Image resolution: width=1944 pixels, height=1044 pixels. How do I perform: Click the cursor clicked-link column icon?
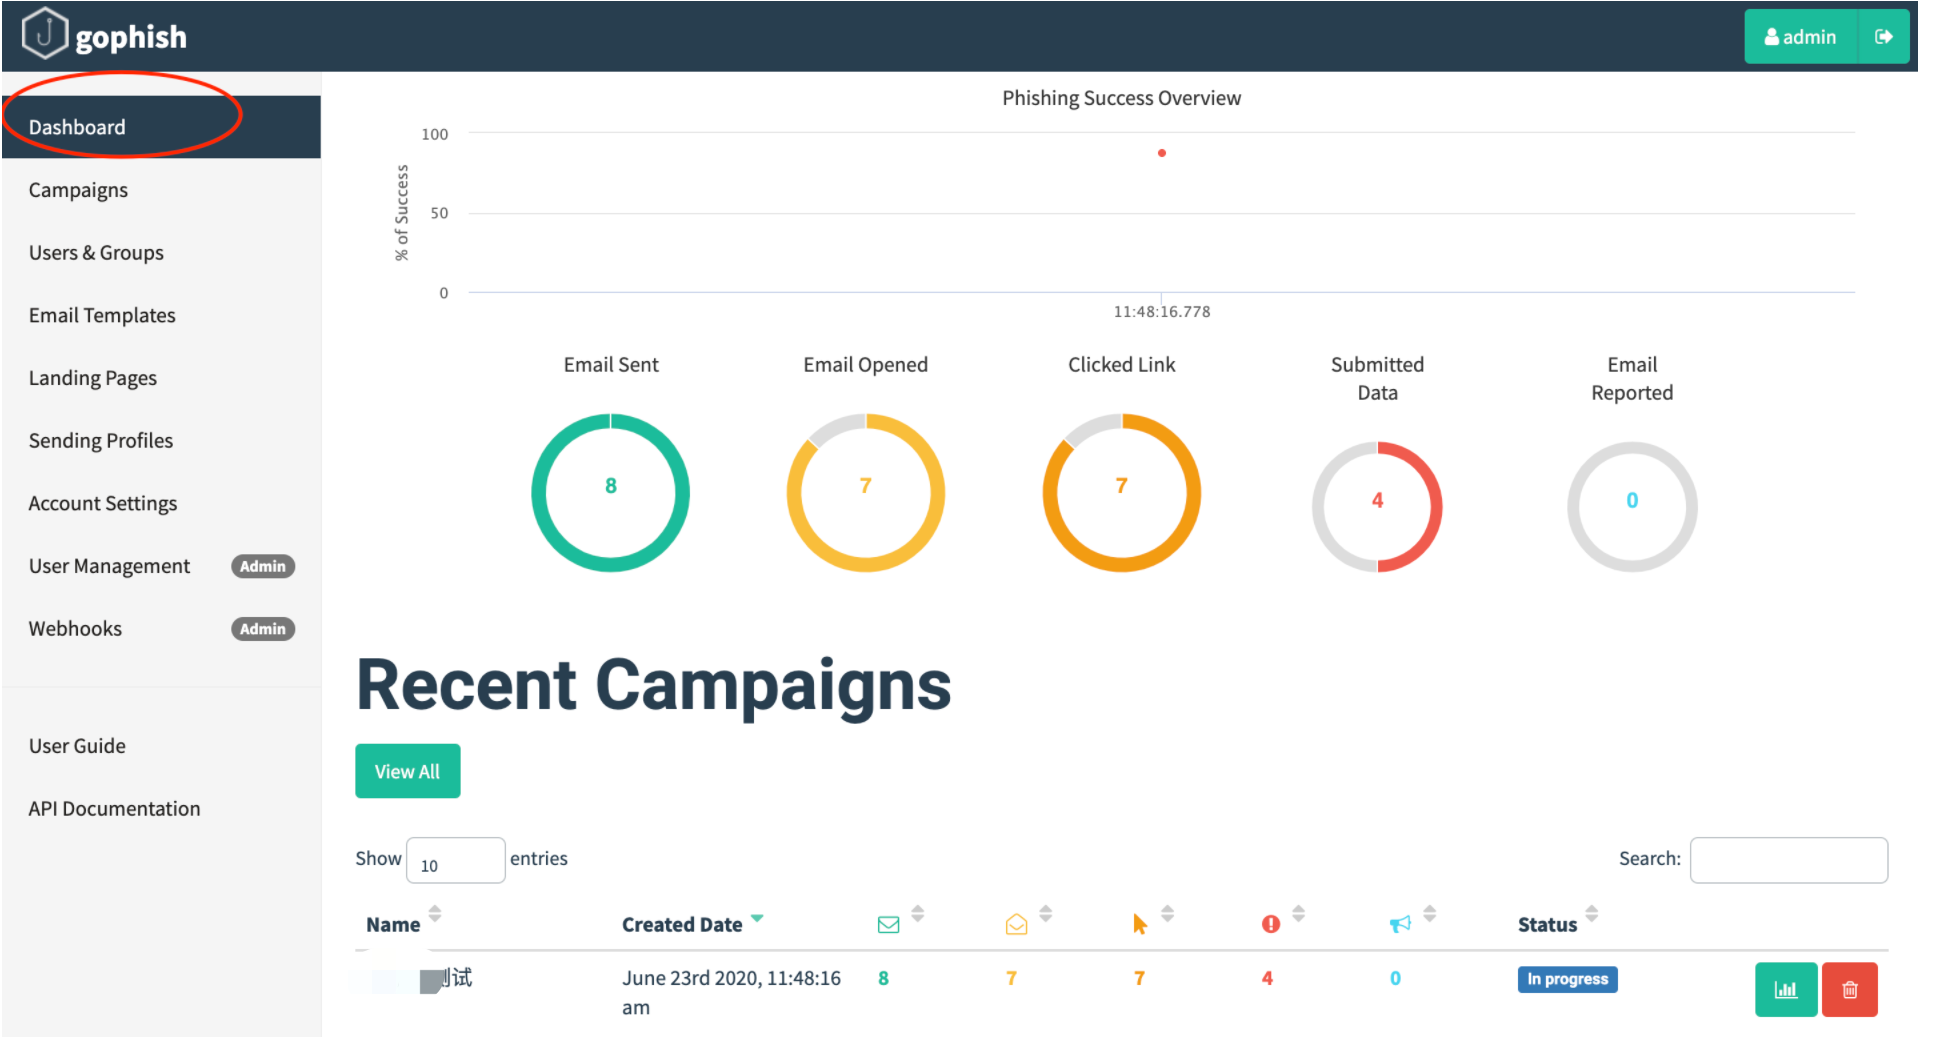pyautogui.click(x=1140, y=924)
